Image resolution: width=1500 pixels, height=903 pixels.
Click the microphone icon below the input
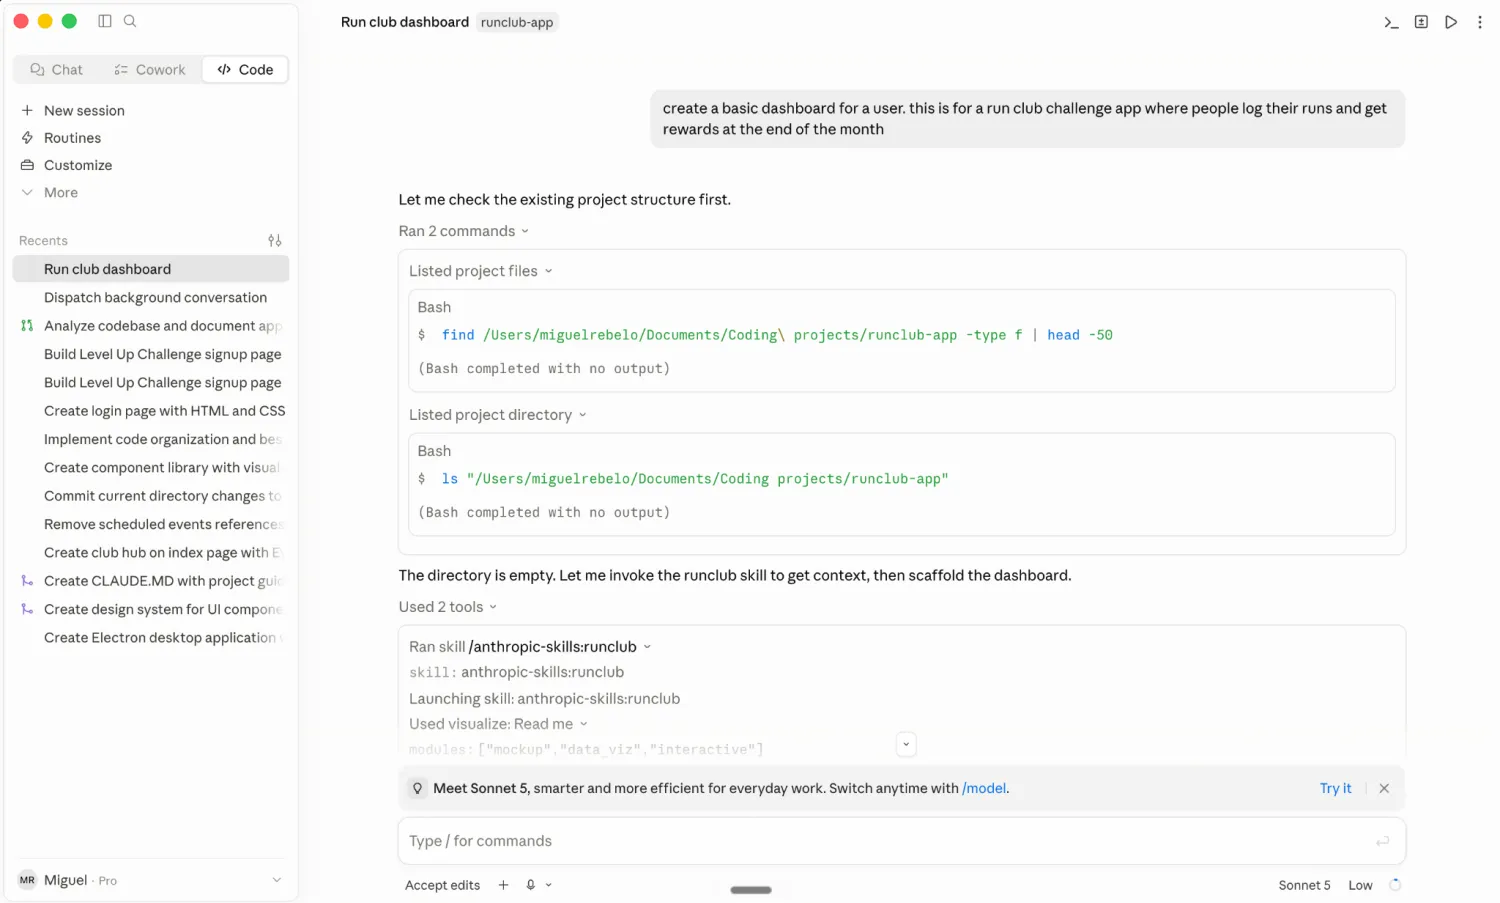(531, 885)
